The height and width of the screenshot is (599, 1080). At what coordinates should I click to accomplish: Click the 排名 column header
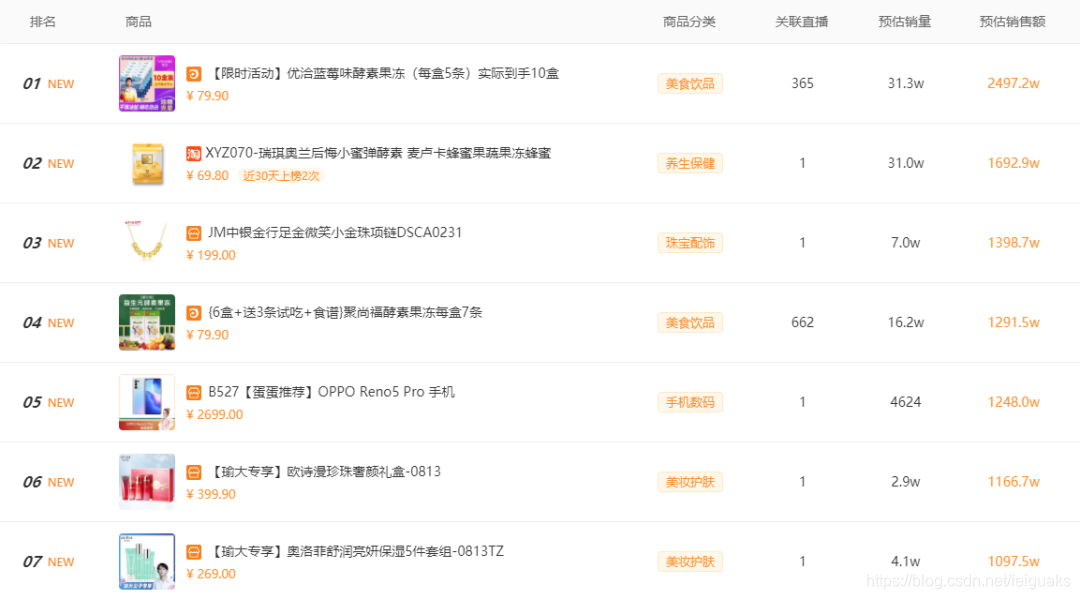pyautogui.click(x=43, y=22)
